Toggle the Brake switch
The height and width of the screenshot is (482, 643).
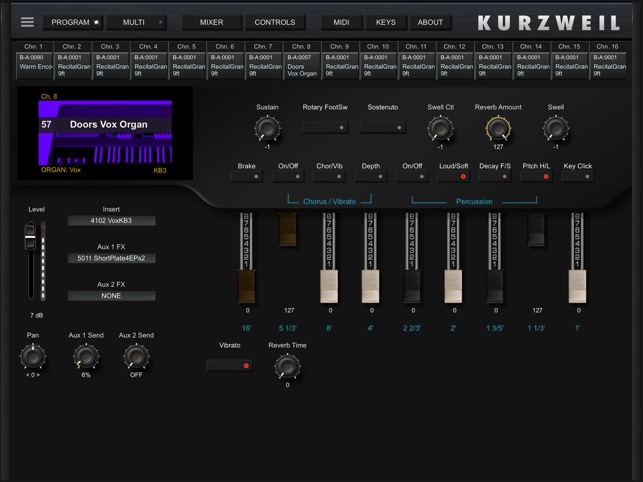click(246, 176)
